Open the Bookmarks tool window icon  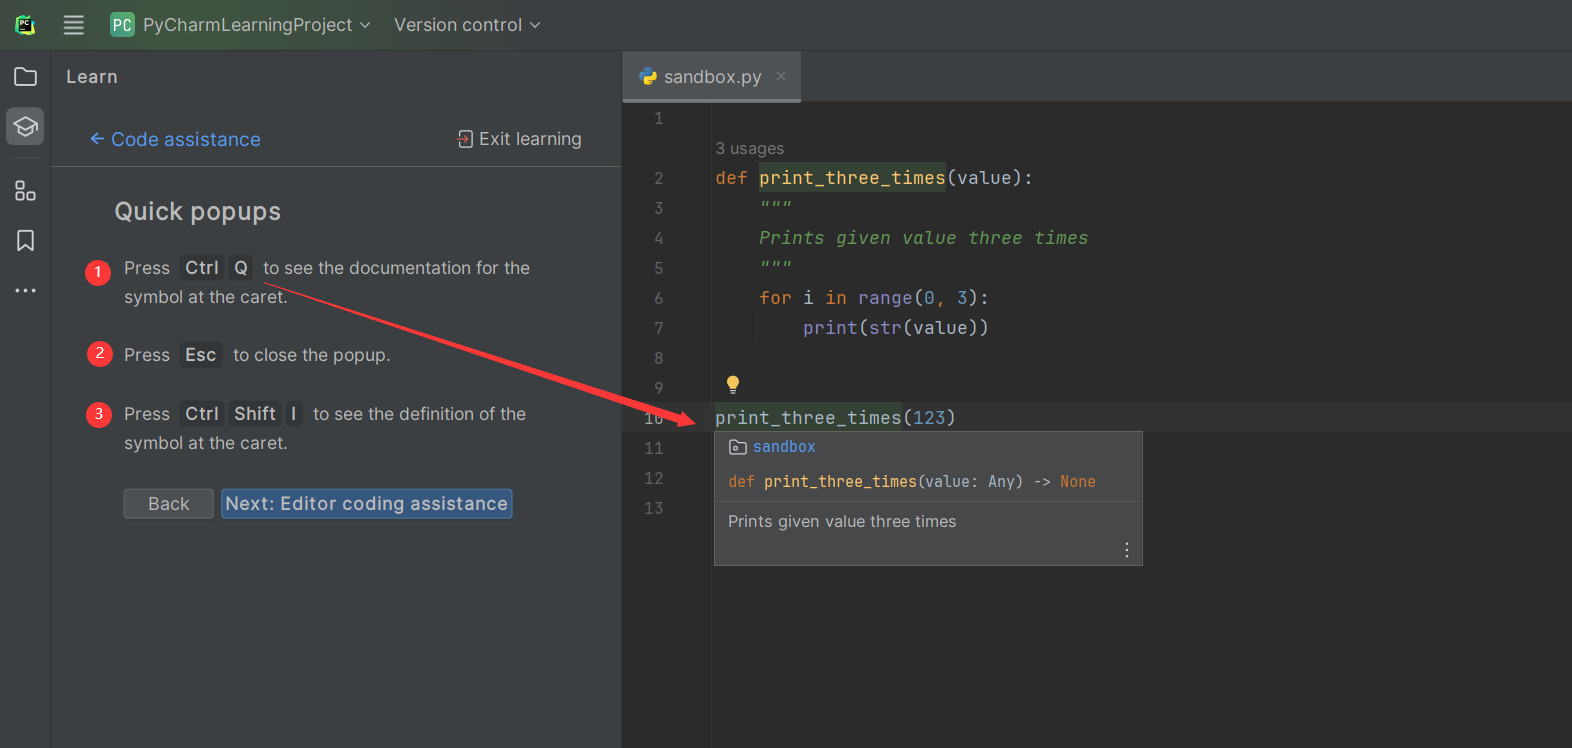tap(25, 240)
